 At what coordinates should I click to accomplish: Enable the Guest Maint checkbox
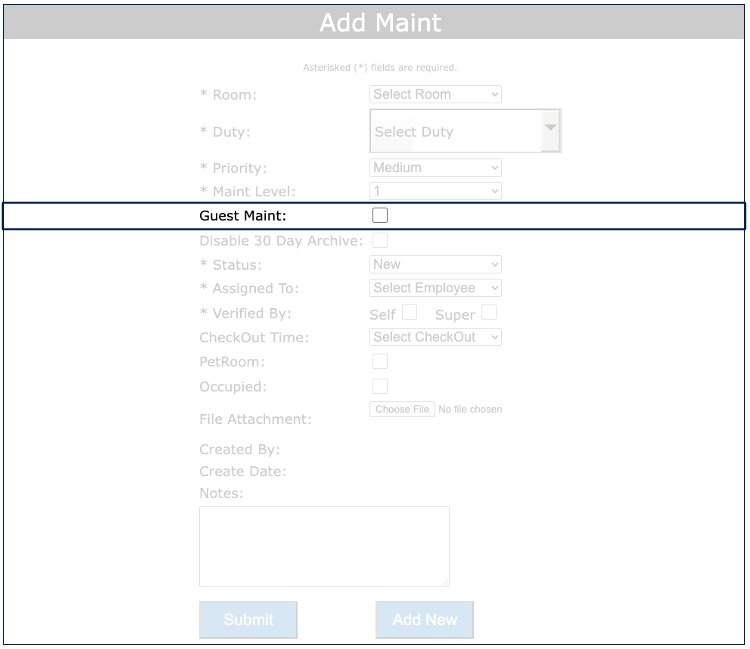[x=380, y=215]
